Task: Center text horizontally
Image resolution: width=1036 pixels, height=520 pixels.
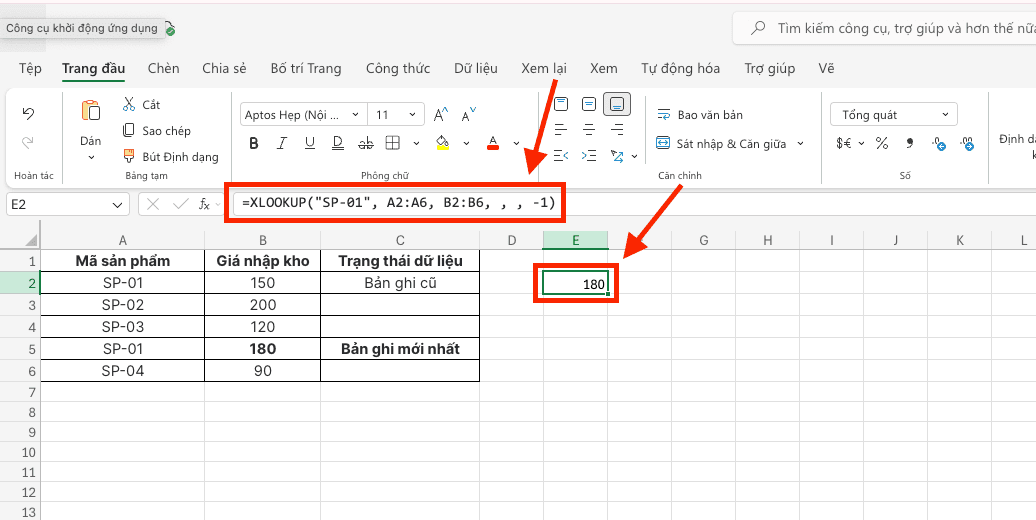Action: [589, 129]
